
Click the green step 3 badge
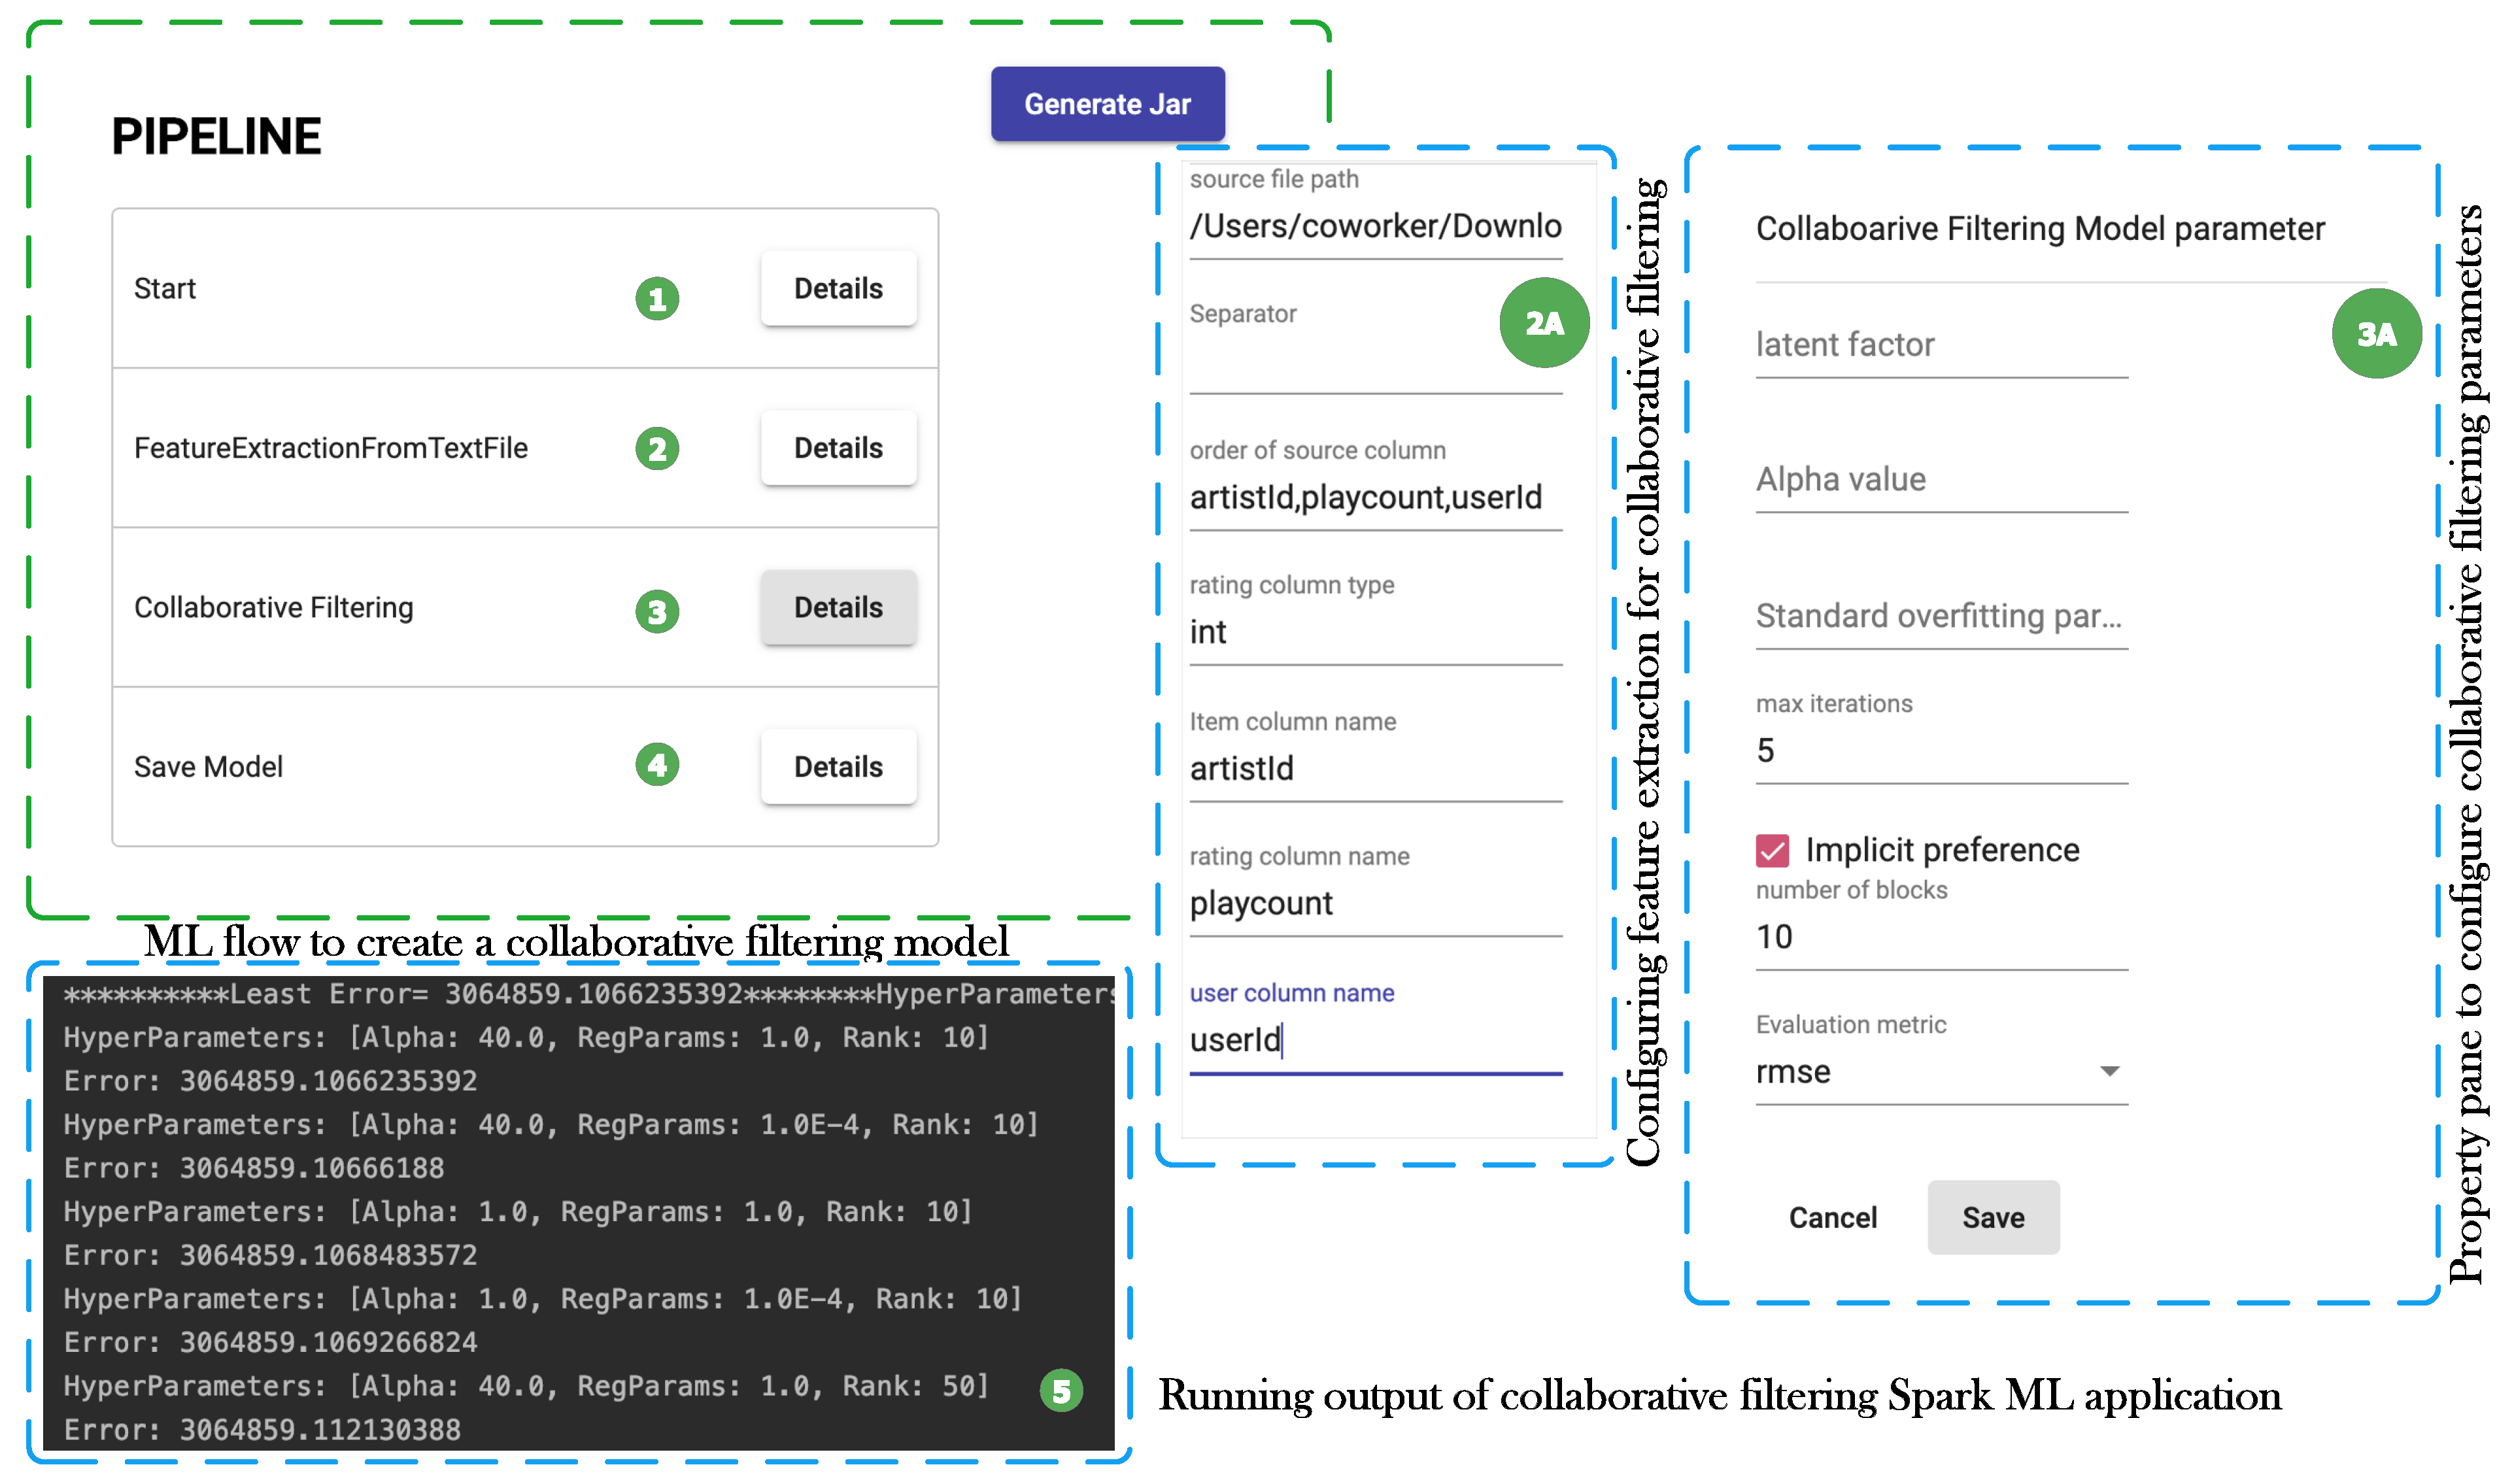tap(657, 611)
